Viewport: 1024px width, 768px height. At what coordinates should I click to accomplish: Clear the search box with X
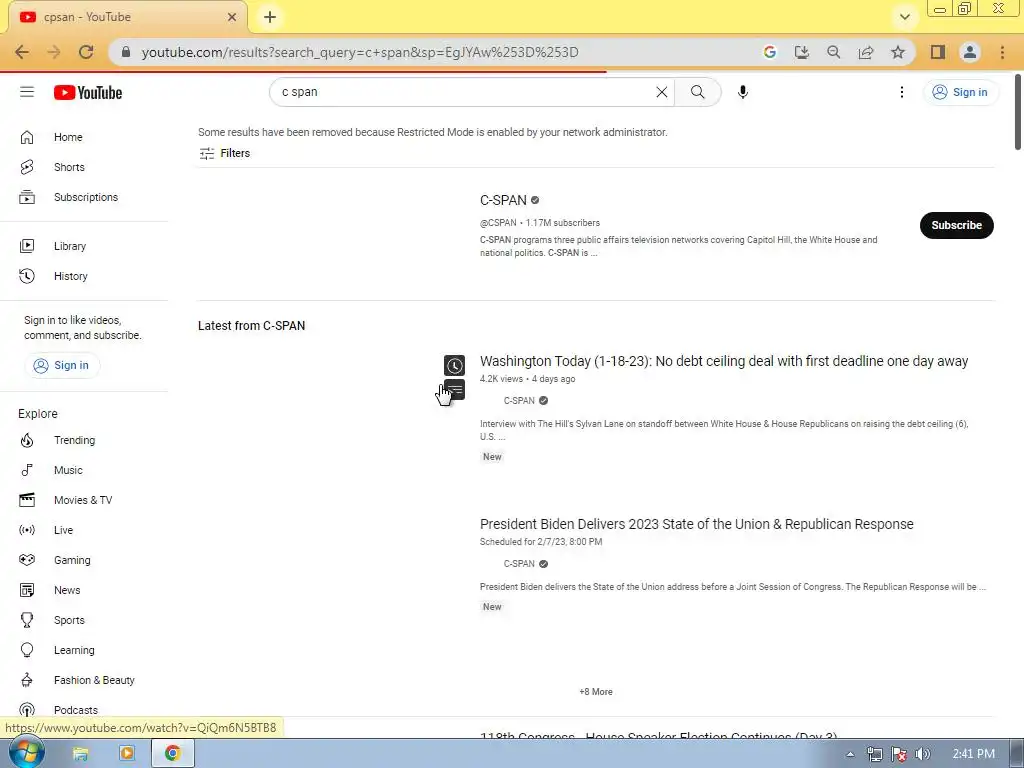pyautogui.click(x=662, y=92)
